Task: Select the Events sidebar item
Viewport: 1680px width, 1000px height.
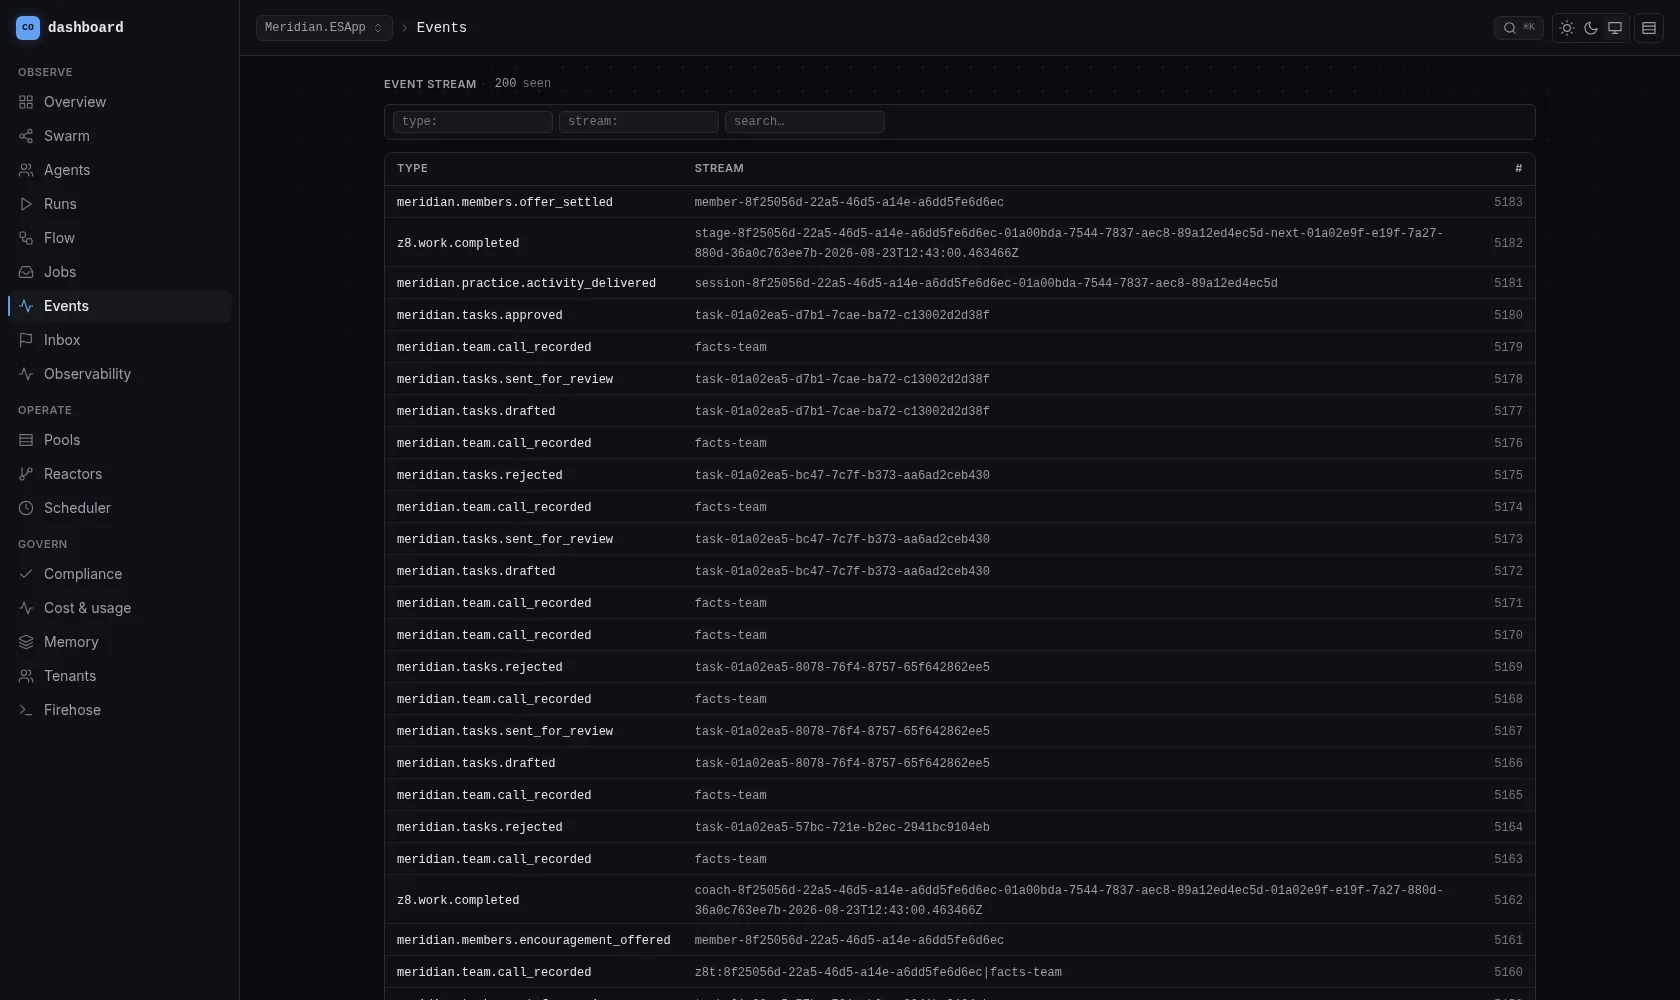Action: point(120,306)
